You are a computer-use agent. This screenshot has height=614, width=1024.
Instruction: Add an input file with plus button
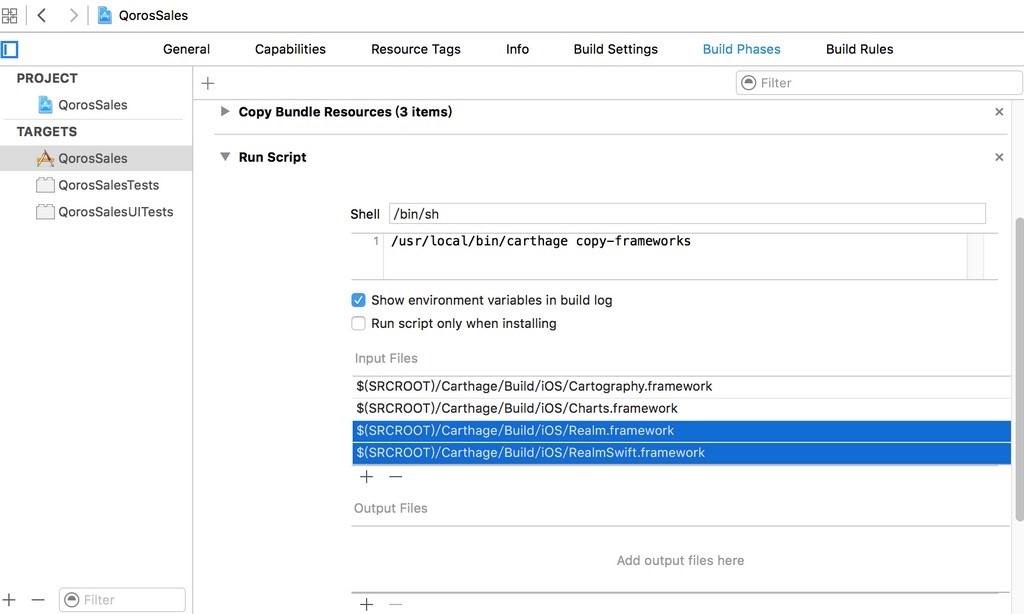(366, 477)
